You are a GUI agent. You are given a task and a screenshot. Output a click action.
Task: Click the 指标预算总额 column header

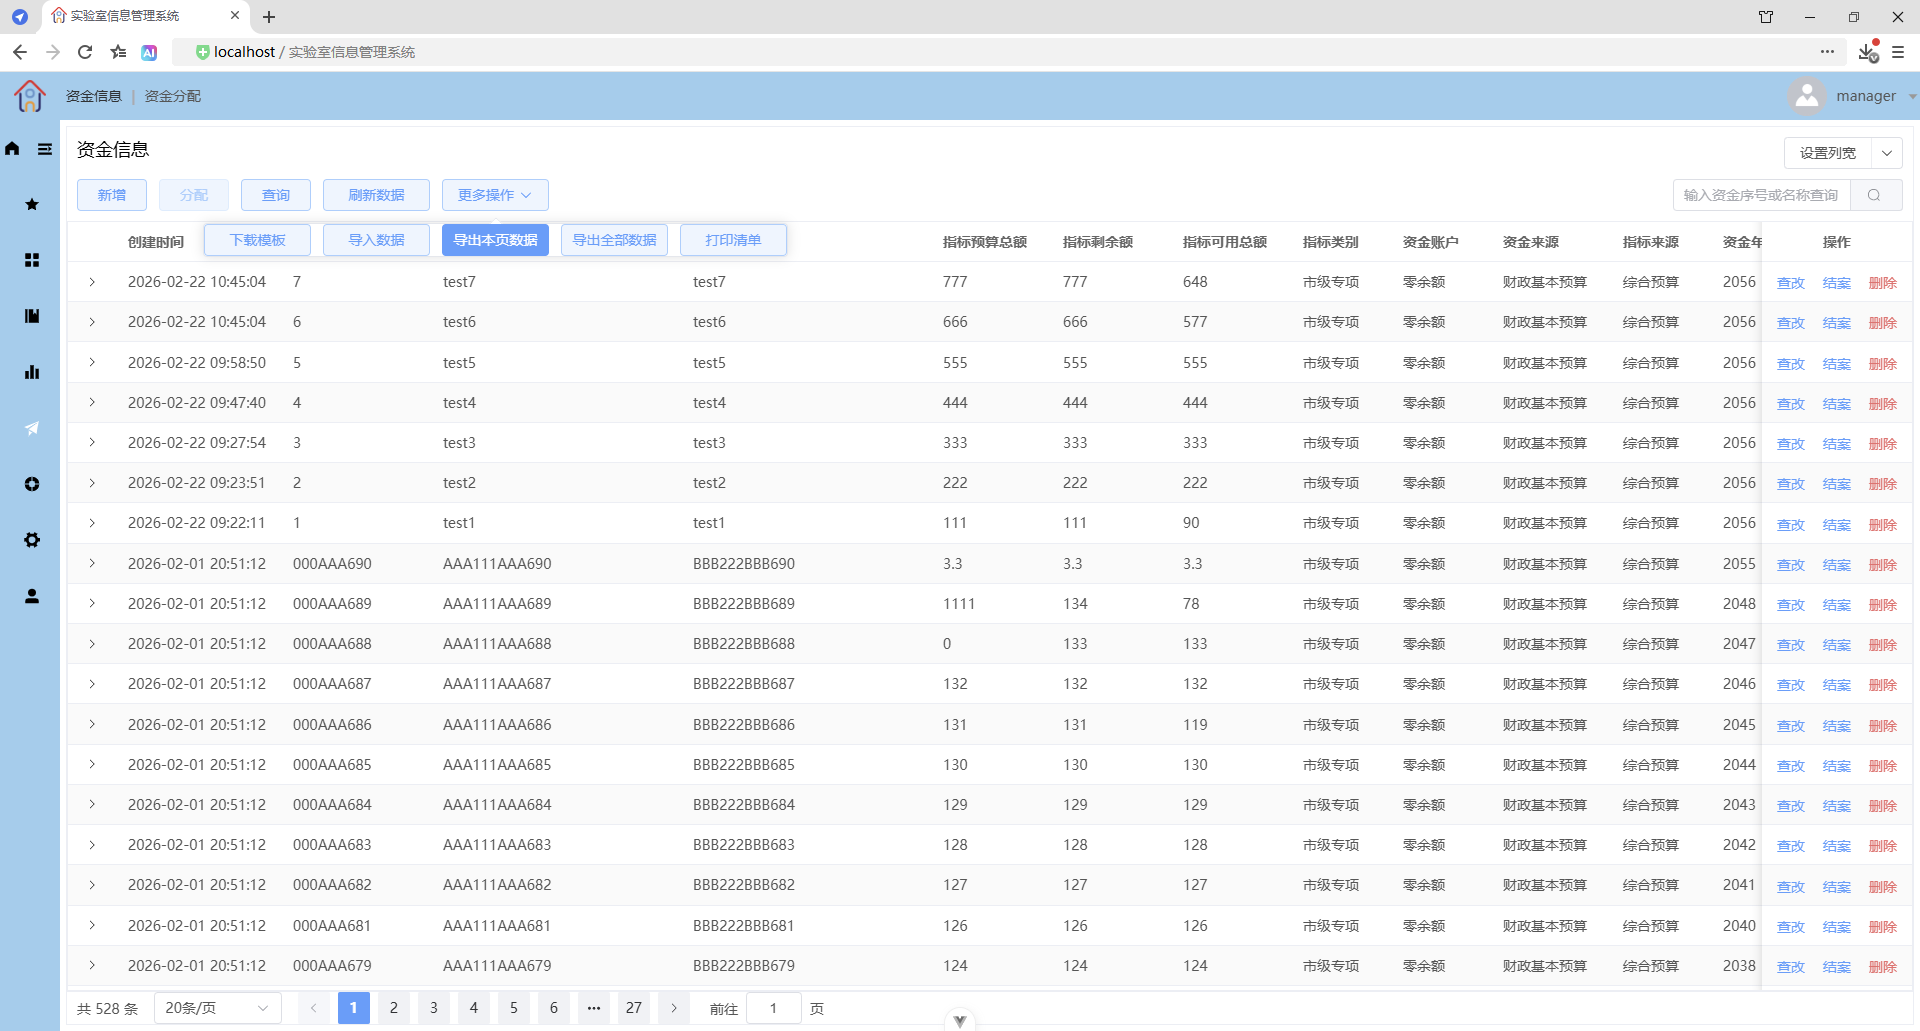[985, 242]
